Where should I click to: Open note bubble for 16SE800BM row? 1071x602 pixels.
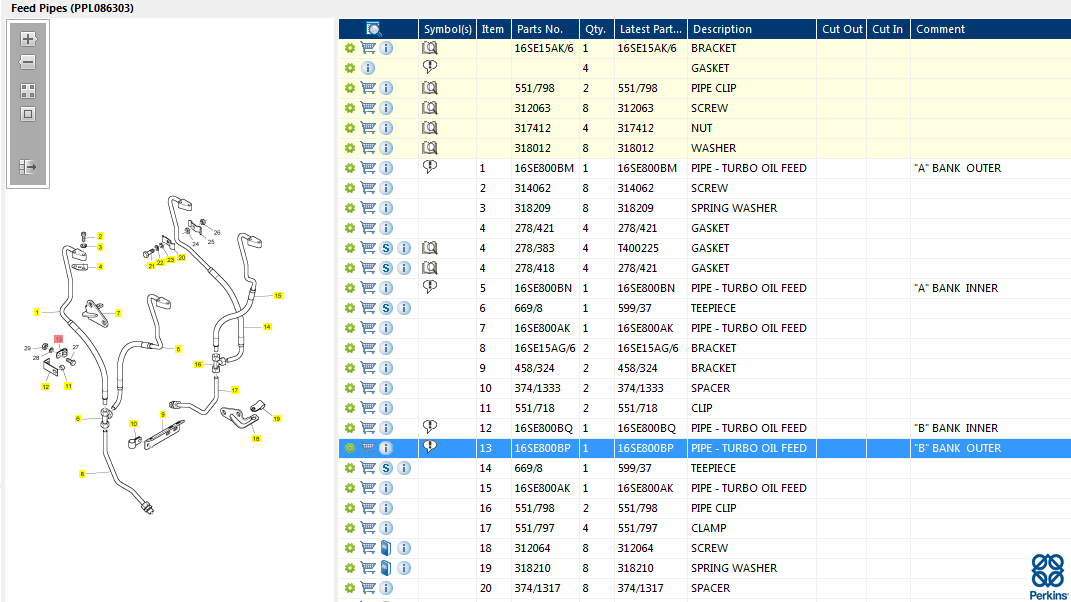(430, 167)
